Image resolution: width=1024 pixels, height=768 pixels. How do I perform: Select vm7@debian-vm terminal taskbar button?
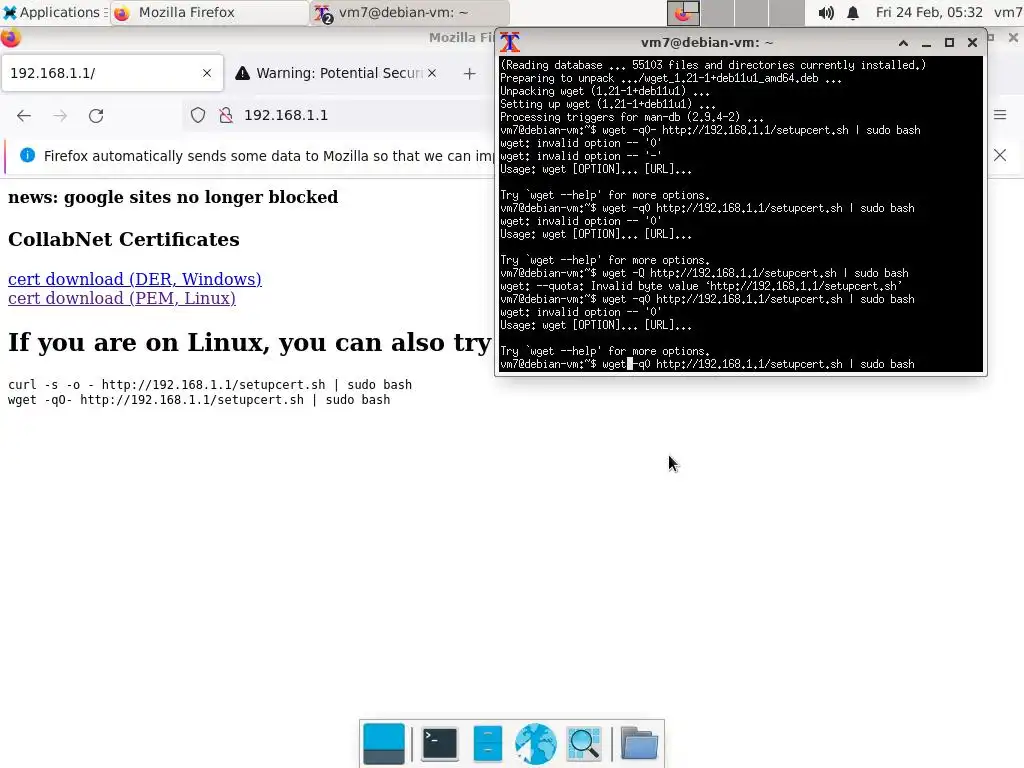click(409, 12)
